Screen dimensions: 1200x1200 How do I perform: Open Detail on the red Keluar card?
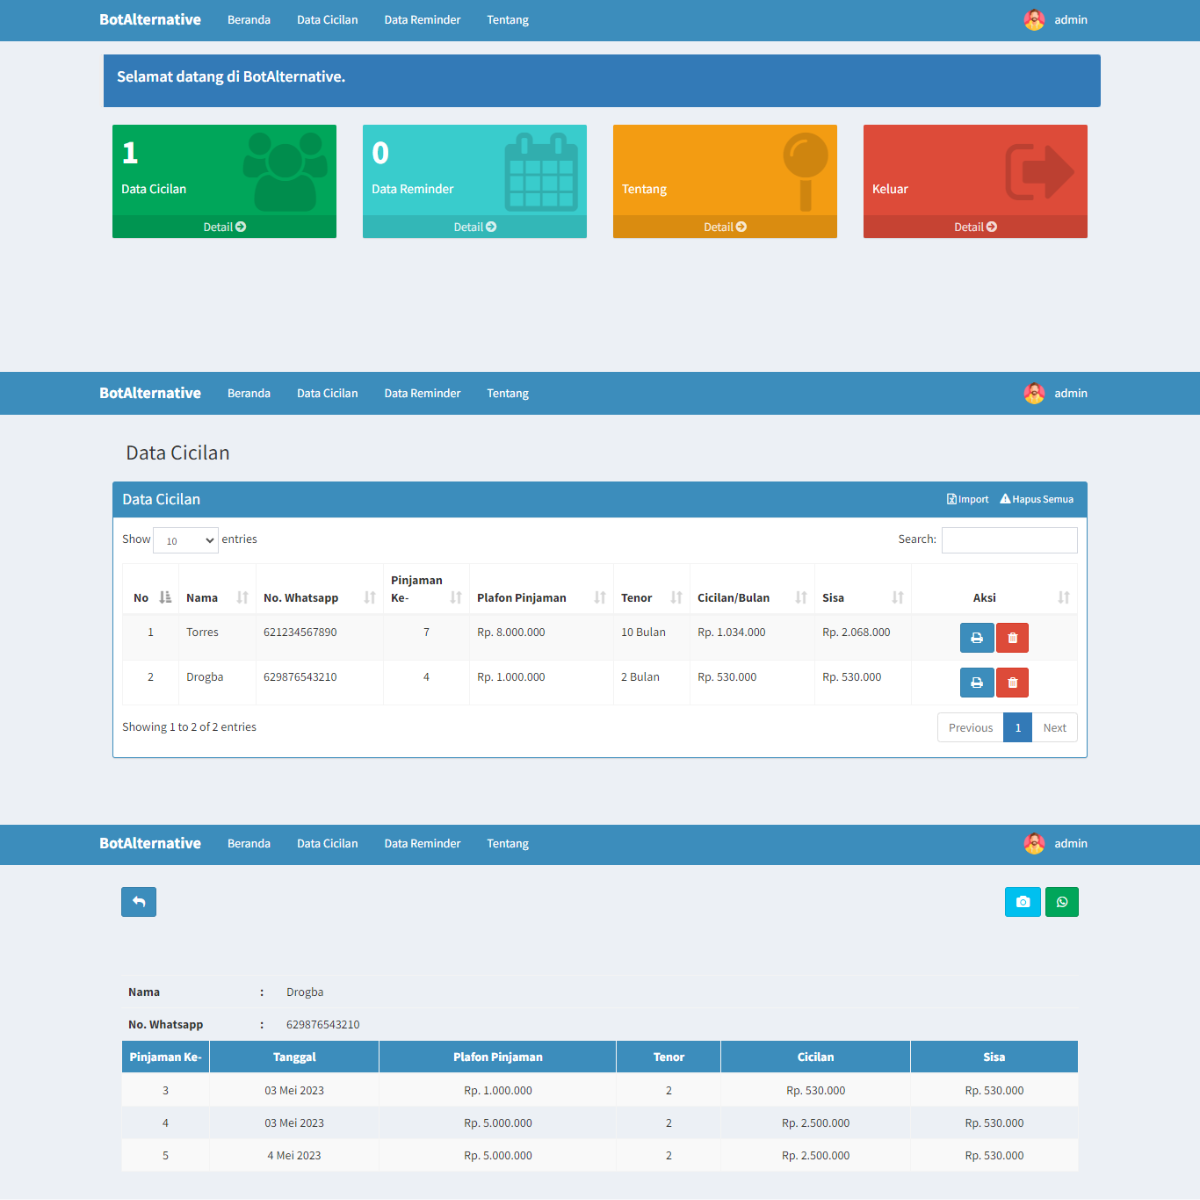pos(975,227)
